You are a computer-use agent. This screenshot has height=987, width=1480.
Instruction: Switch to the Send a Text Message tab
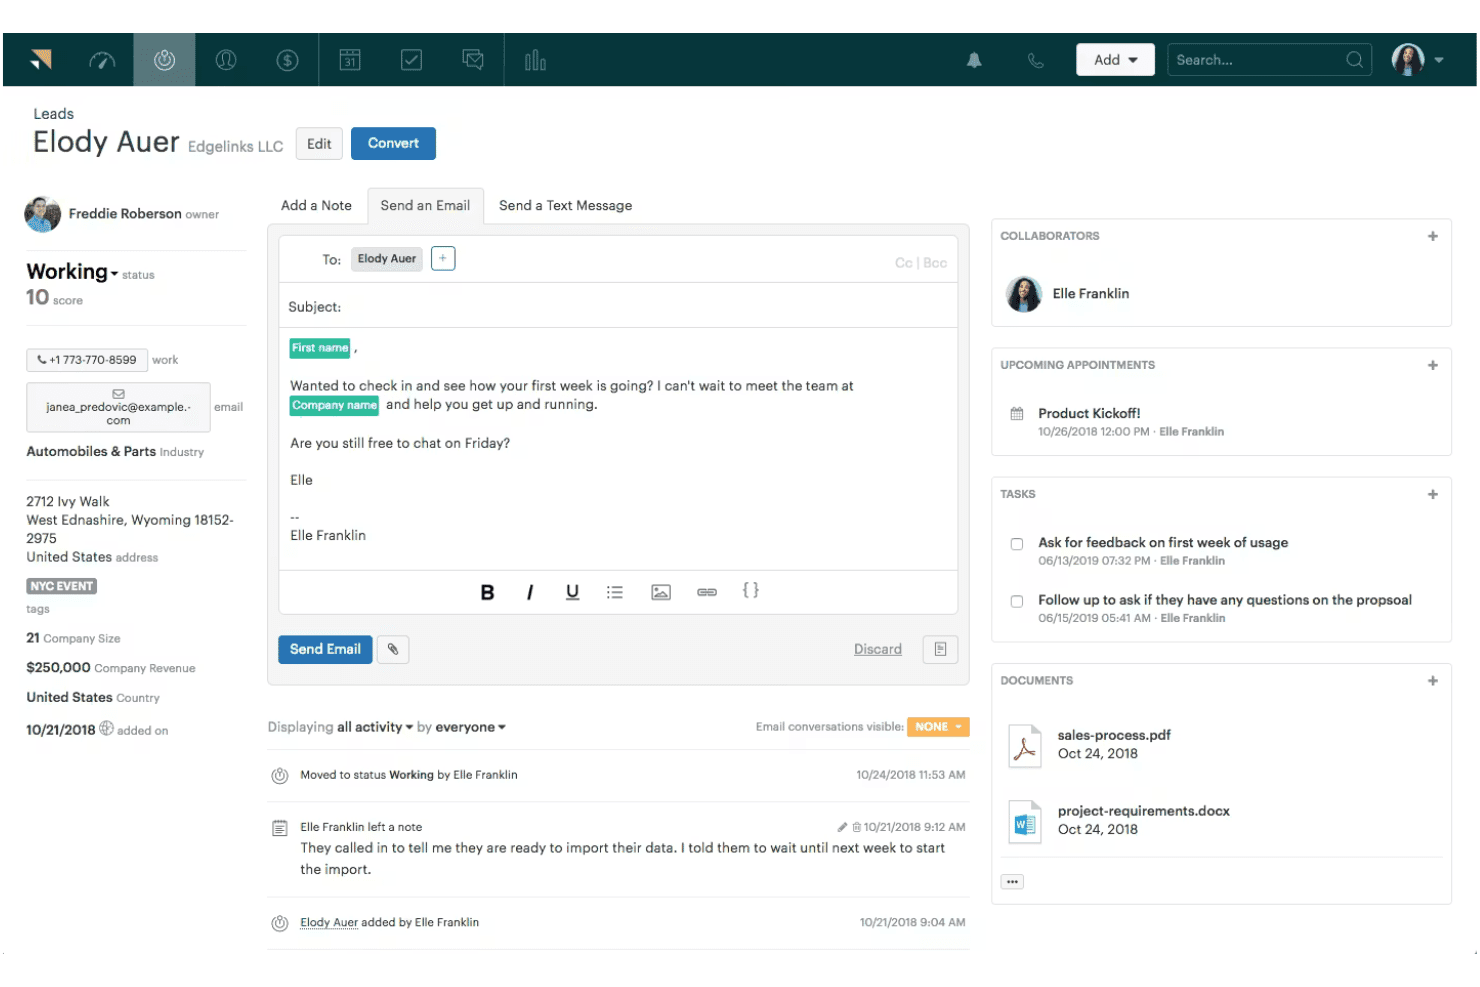(x=565, y=205)
